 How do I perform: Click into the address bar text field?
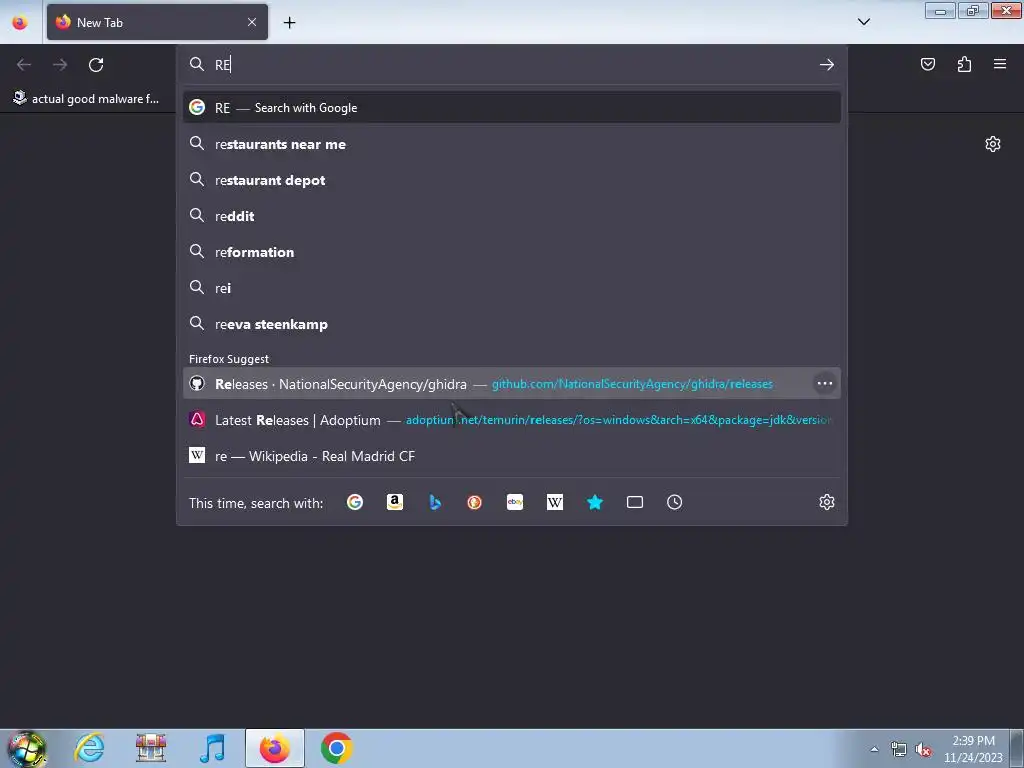513,65
